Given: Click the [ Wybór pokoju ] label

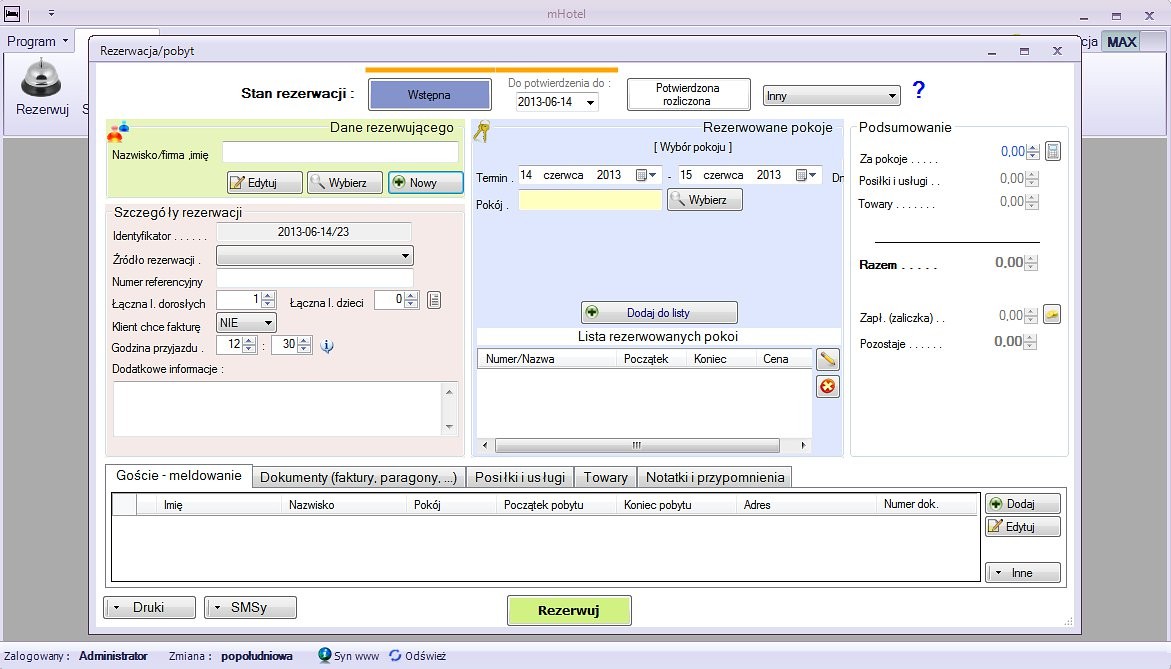Looking at the screenshot, I should [693, 147].
